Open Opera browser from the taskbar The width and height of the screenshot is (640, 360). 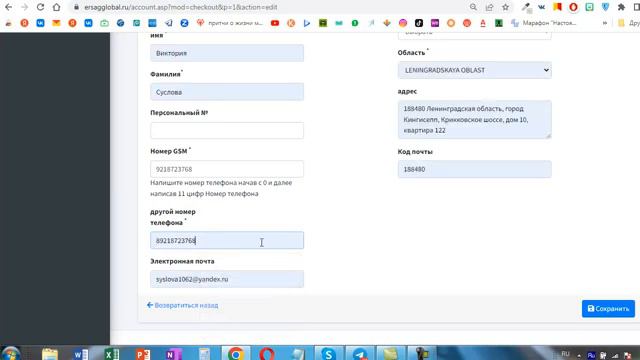[x=267, y=353]
